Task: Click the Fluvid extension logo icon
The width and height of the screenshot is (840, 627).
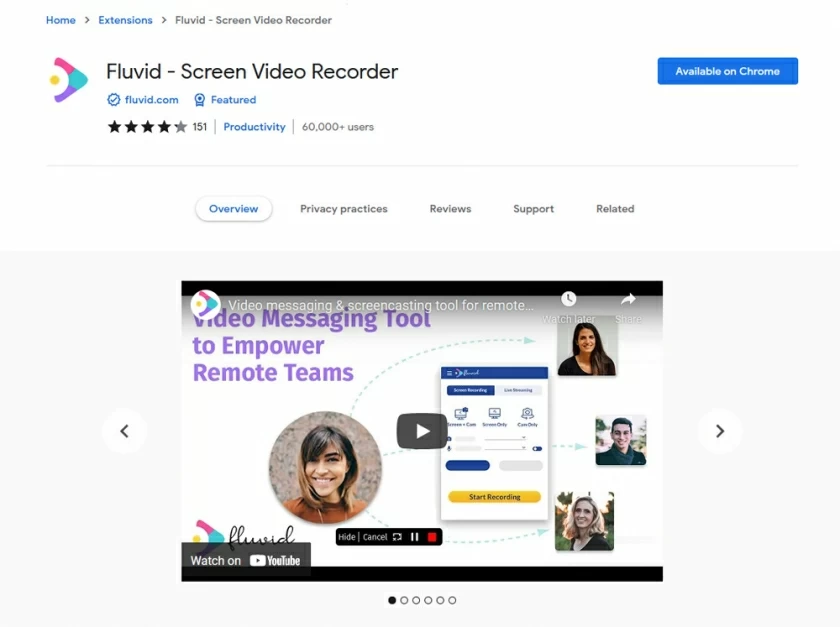Action: pos(69,81)
